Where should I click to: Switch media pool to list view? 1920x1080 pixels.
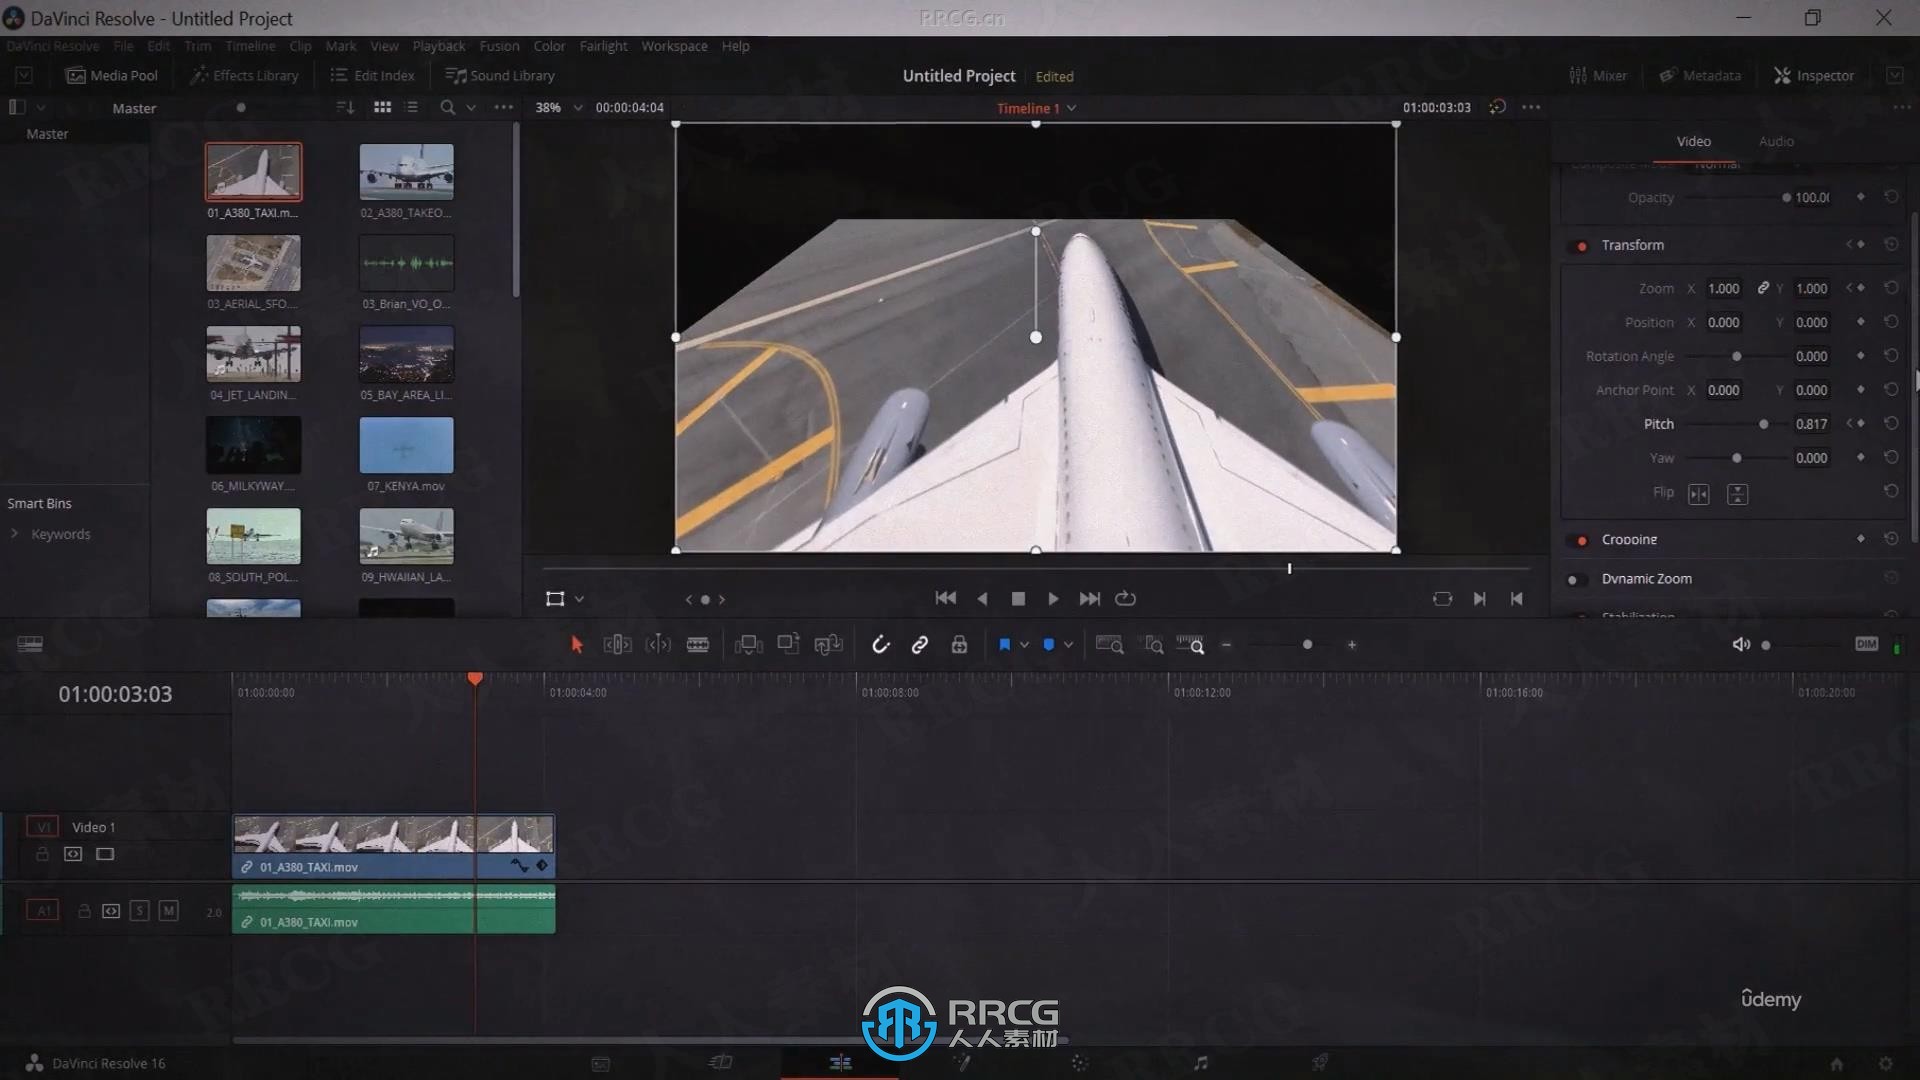(412, 107)
